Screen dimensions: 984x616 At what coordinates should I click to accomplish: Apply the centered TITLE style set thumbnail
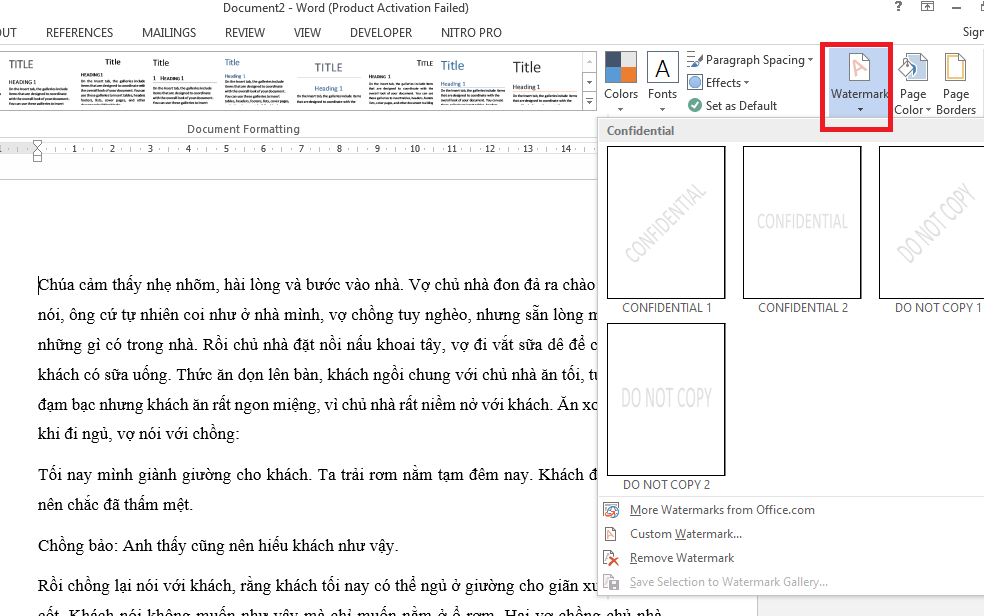(x=328, y=82)
